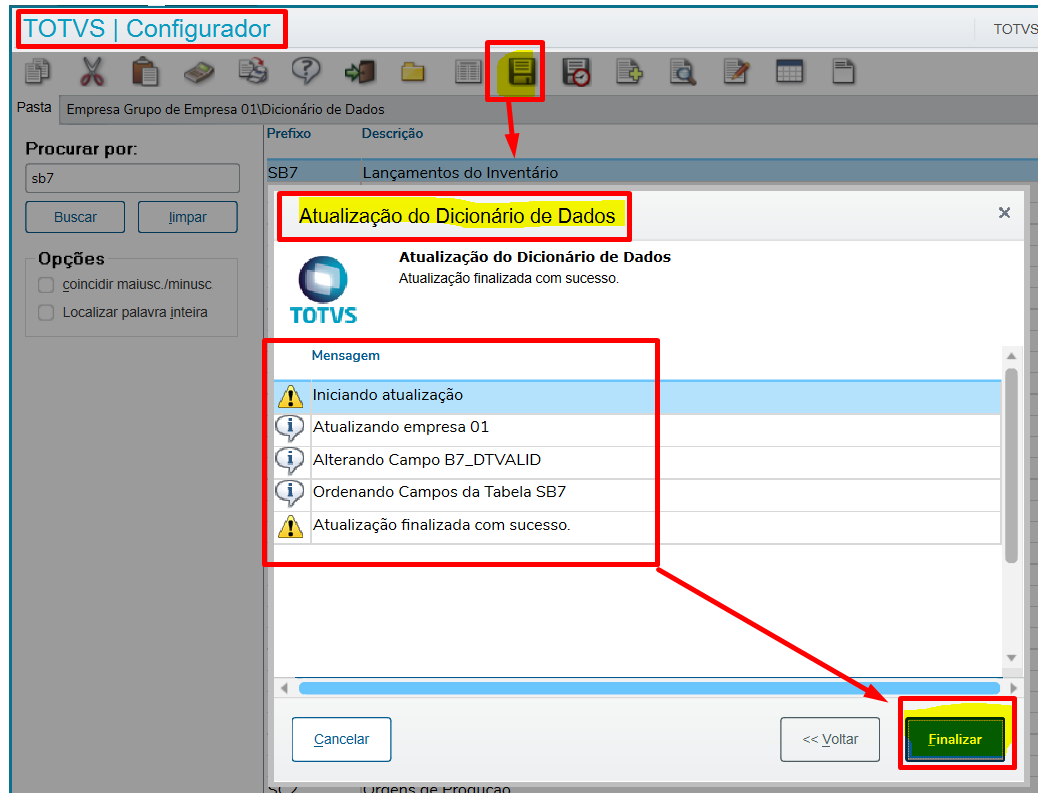Open the calculator icon
The height and width of the screenshot is (801, 1045).
(199, 72)
